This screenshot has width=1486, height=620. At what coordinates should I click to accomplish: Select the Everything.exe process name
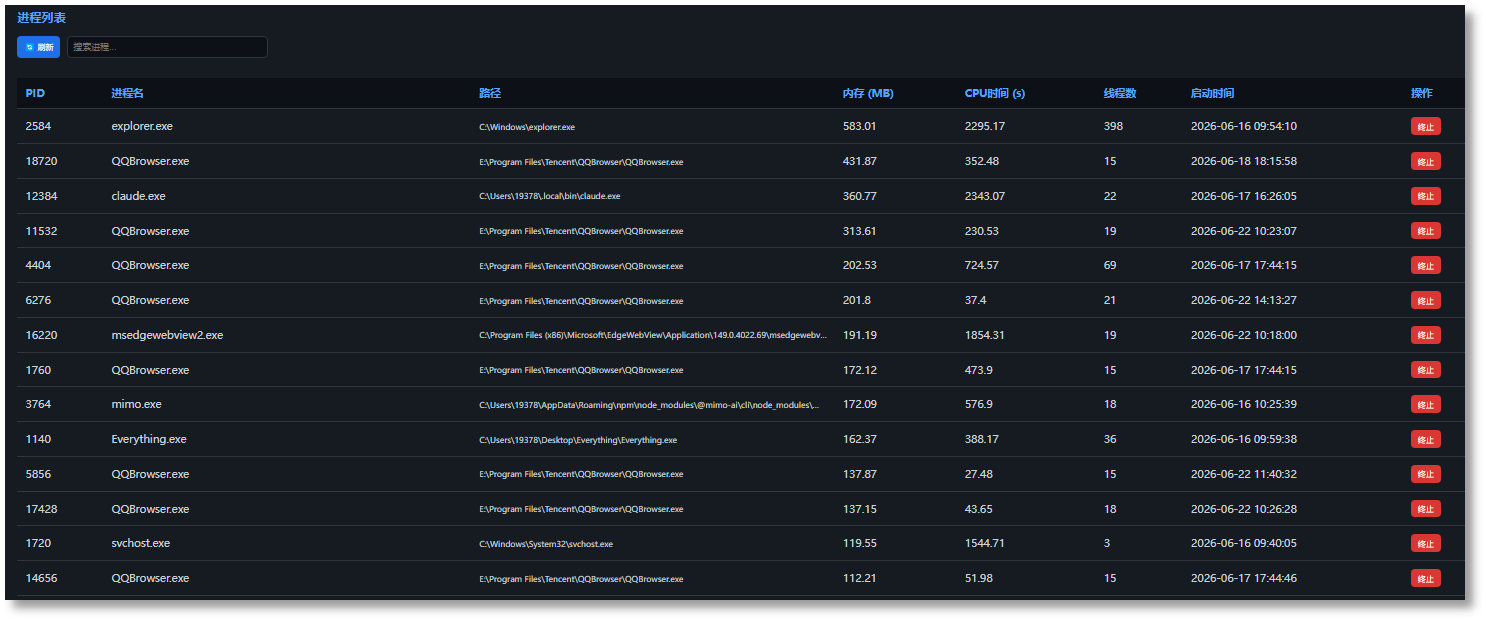click(x=149, y=439)
